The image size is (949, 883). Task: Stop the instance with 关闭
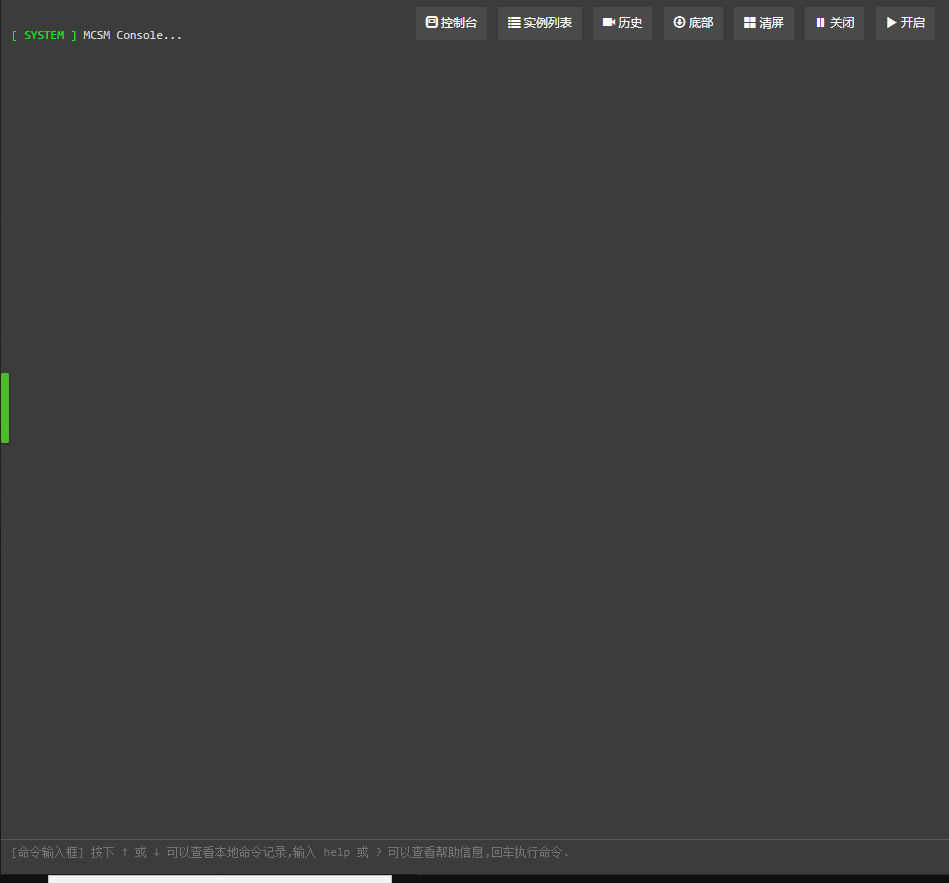[834, 23]
